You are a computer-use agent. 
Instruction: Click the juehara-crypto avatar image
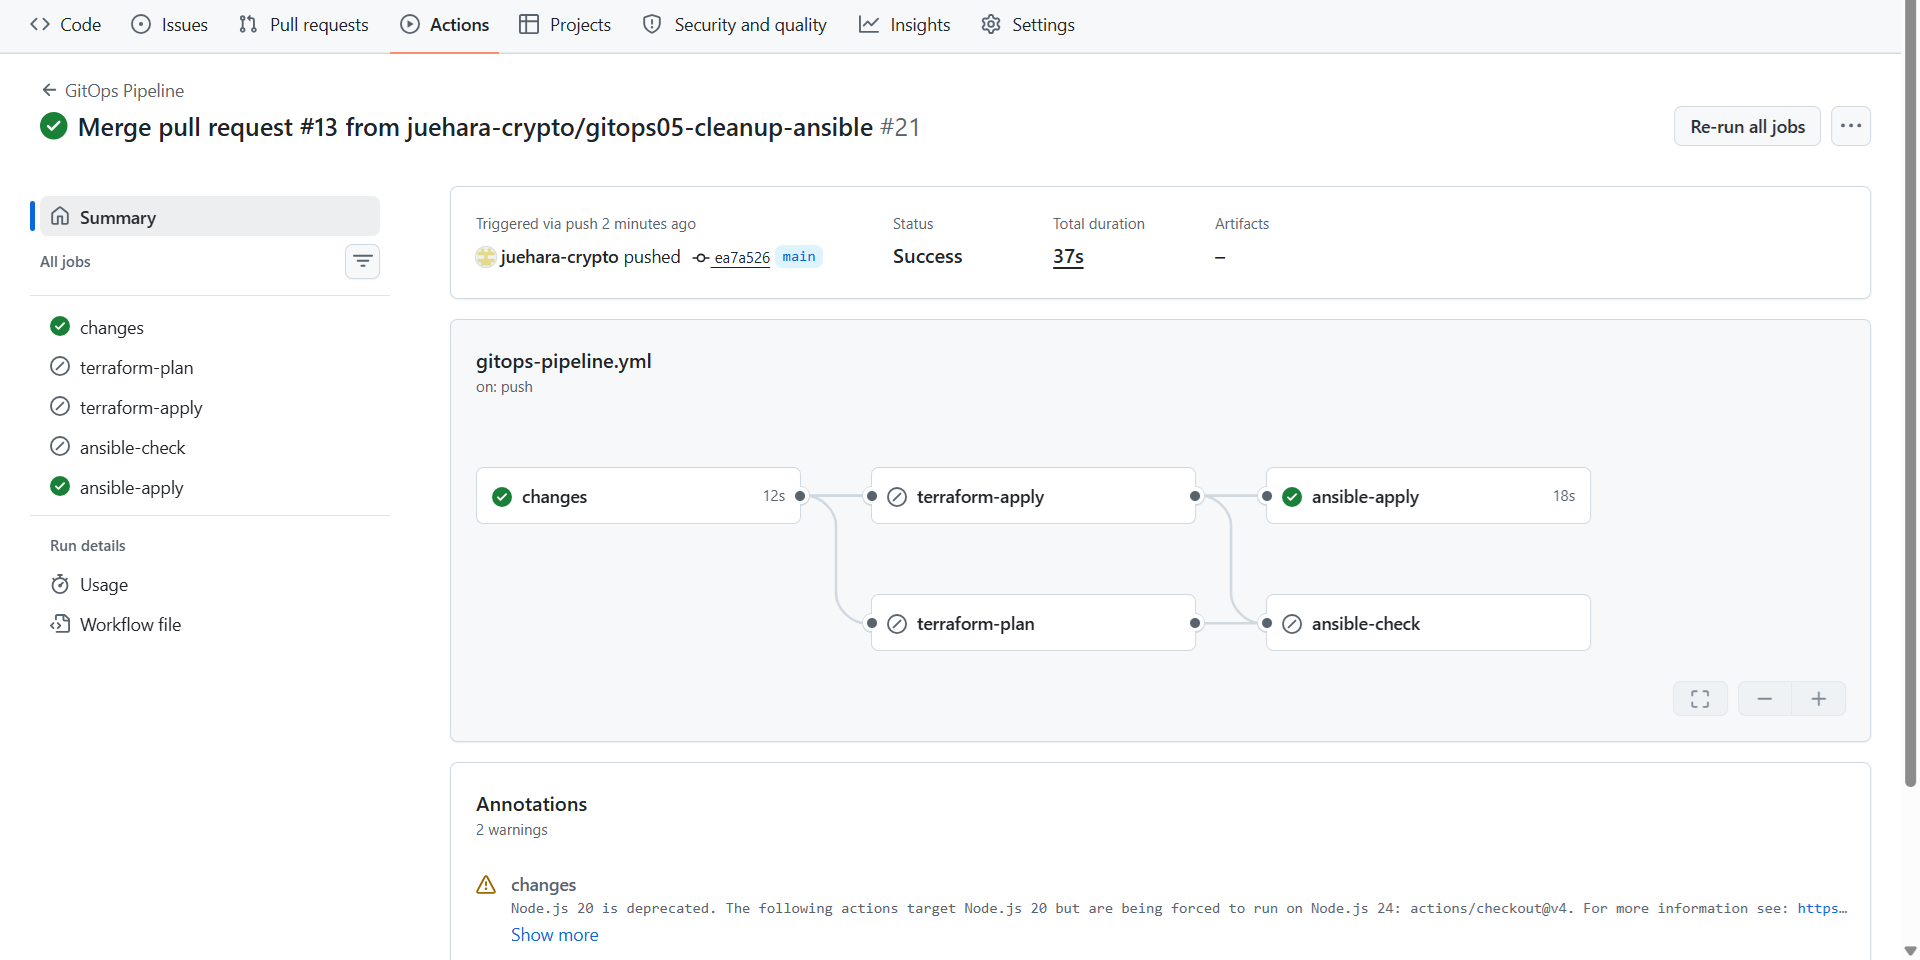click(486, 257)
